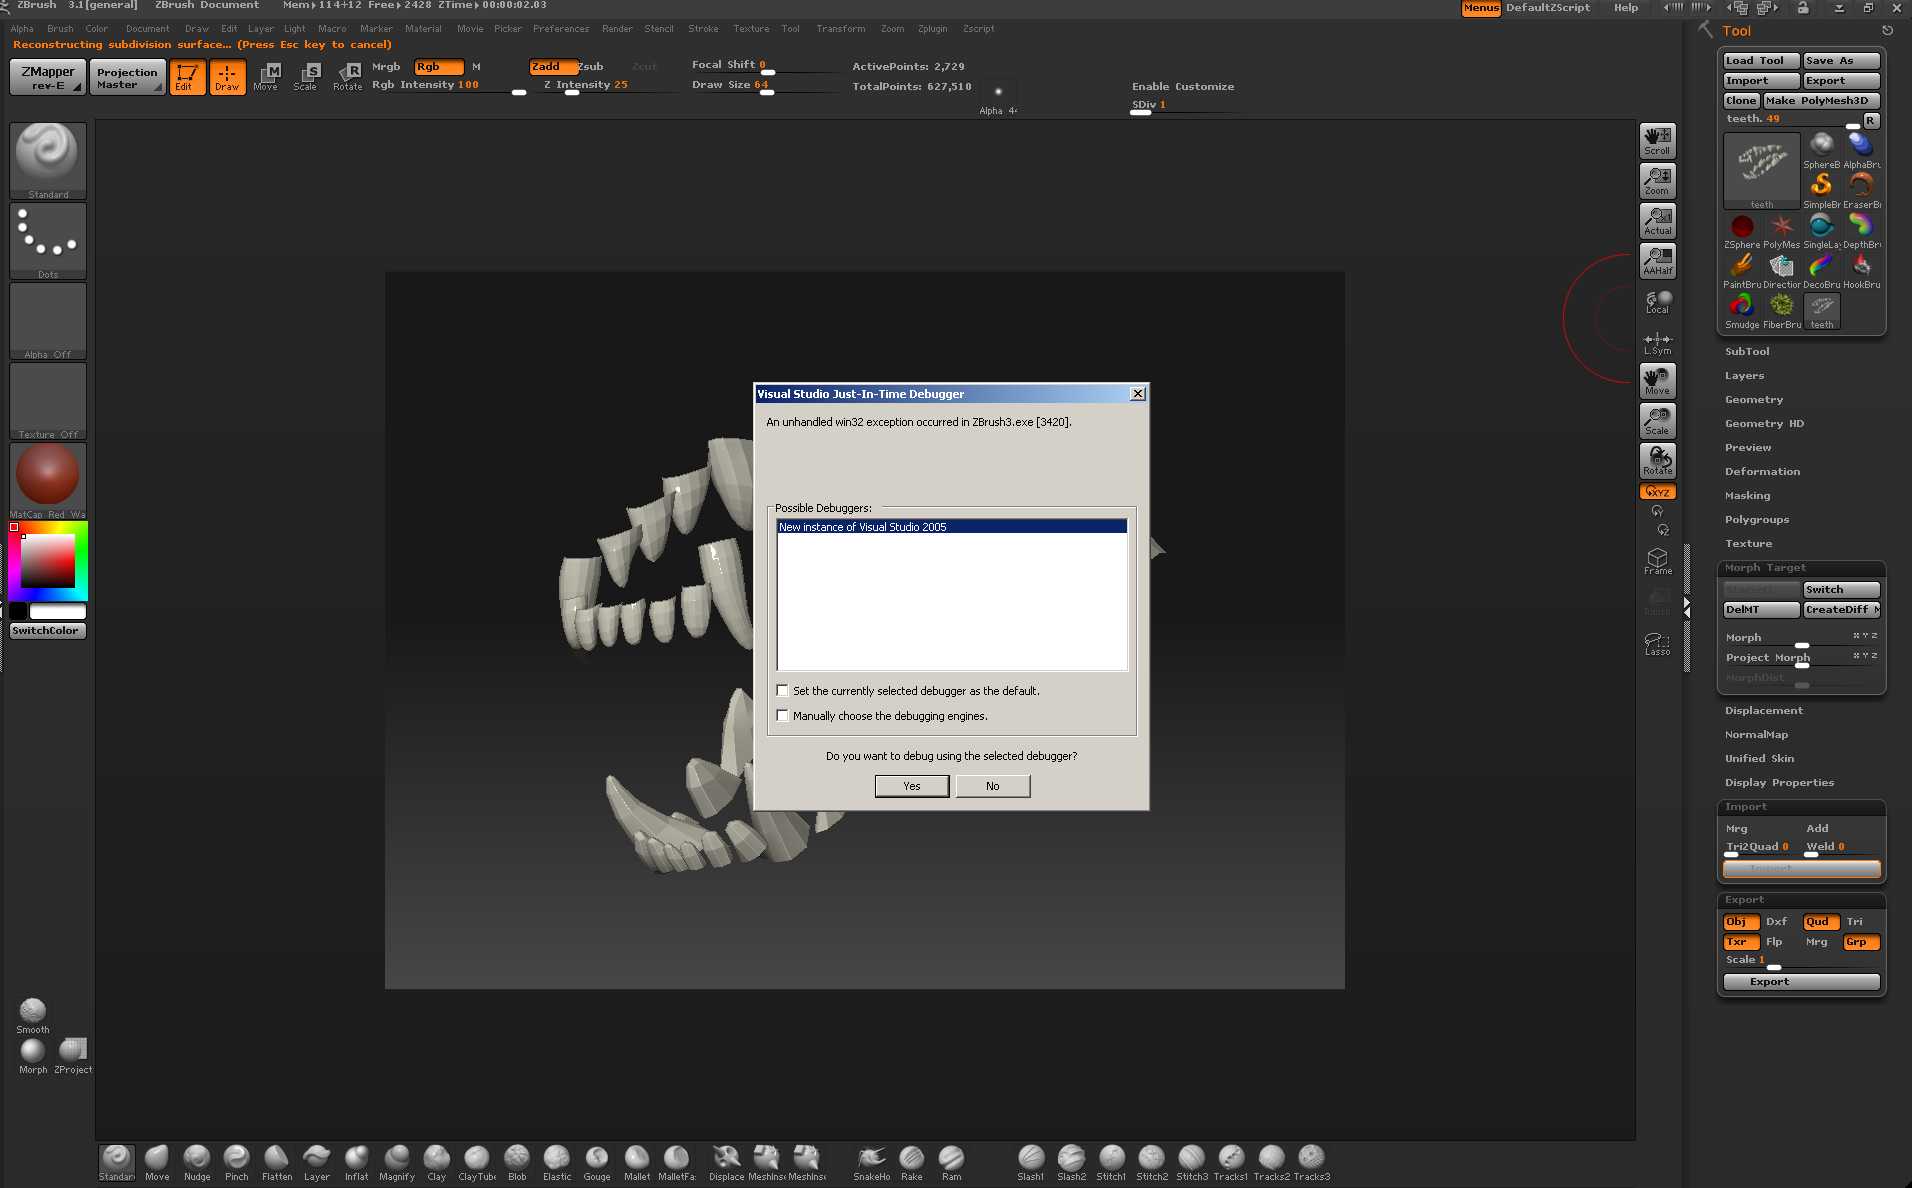
Task: Expand the SubTool panel
Action: [1747, 351]
